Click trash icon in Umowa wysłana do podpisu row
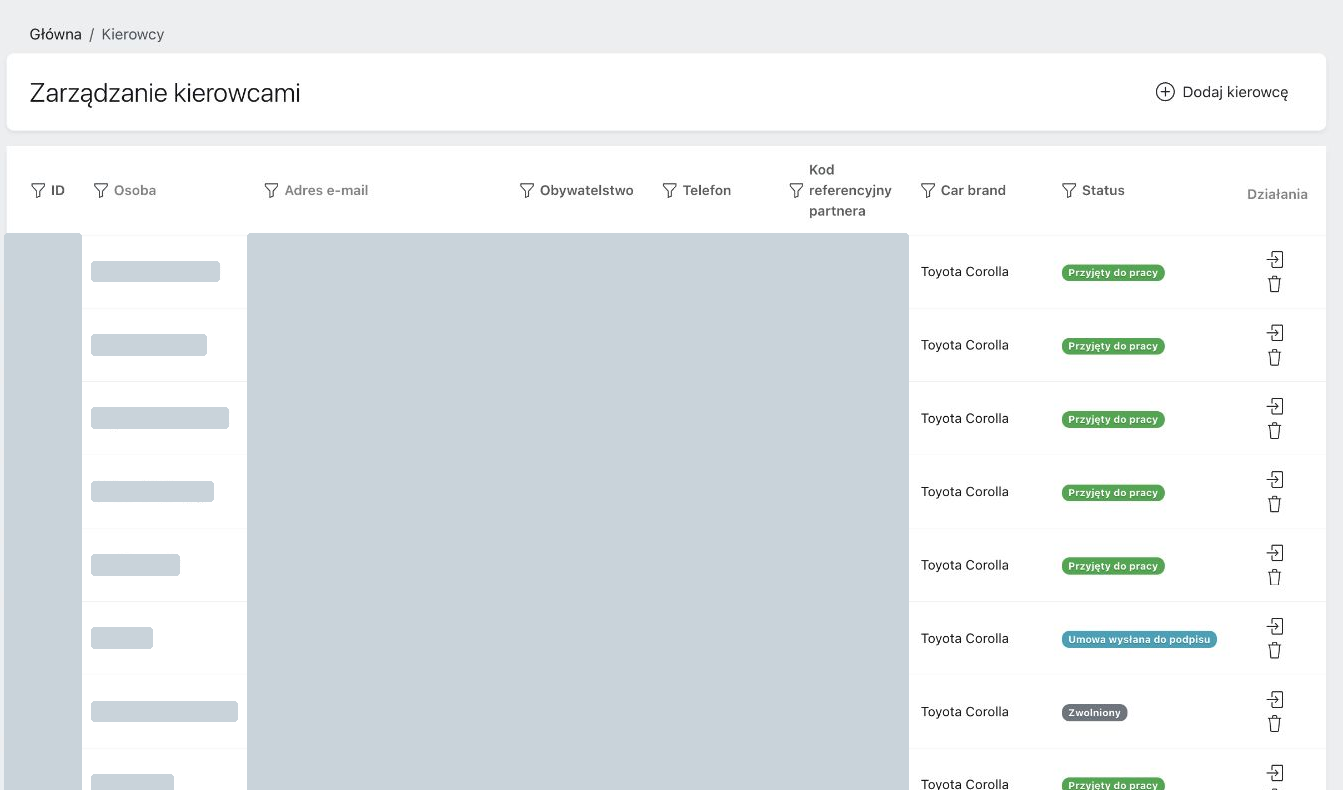1343x790 pixels. (x=1275, y=650)
